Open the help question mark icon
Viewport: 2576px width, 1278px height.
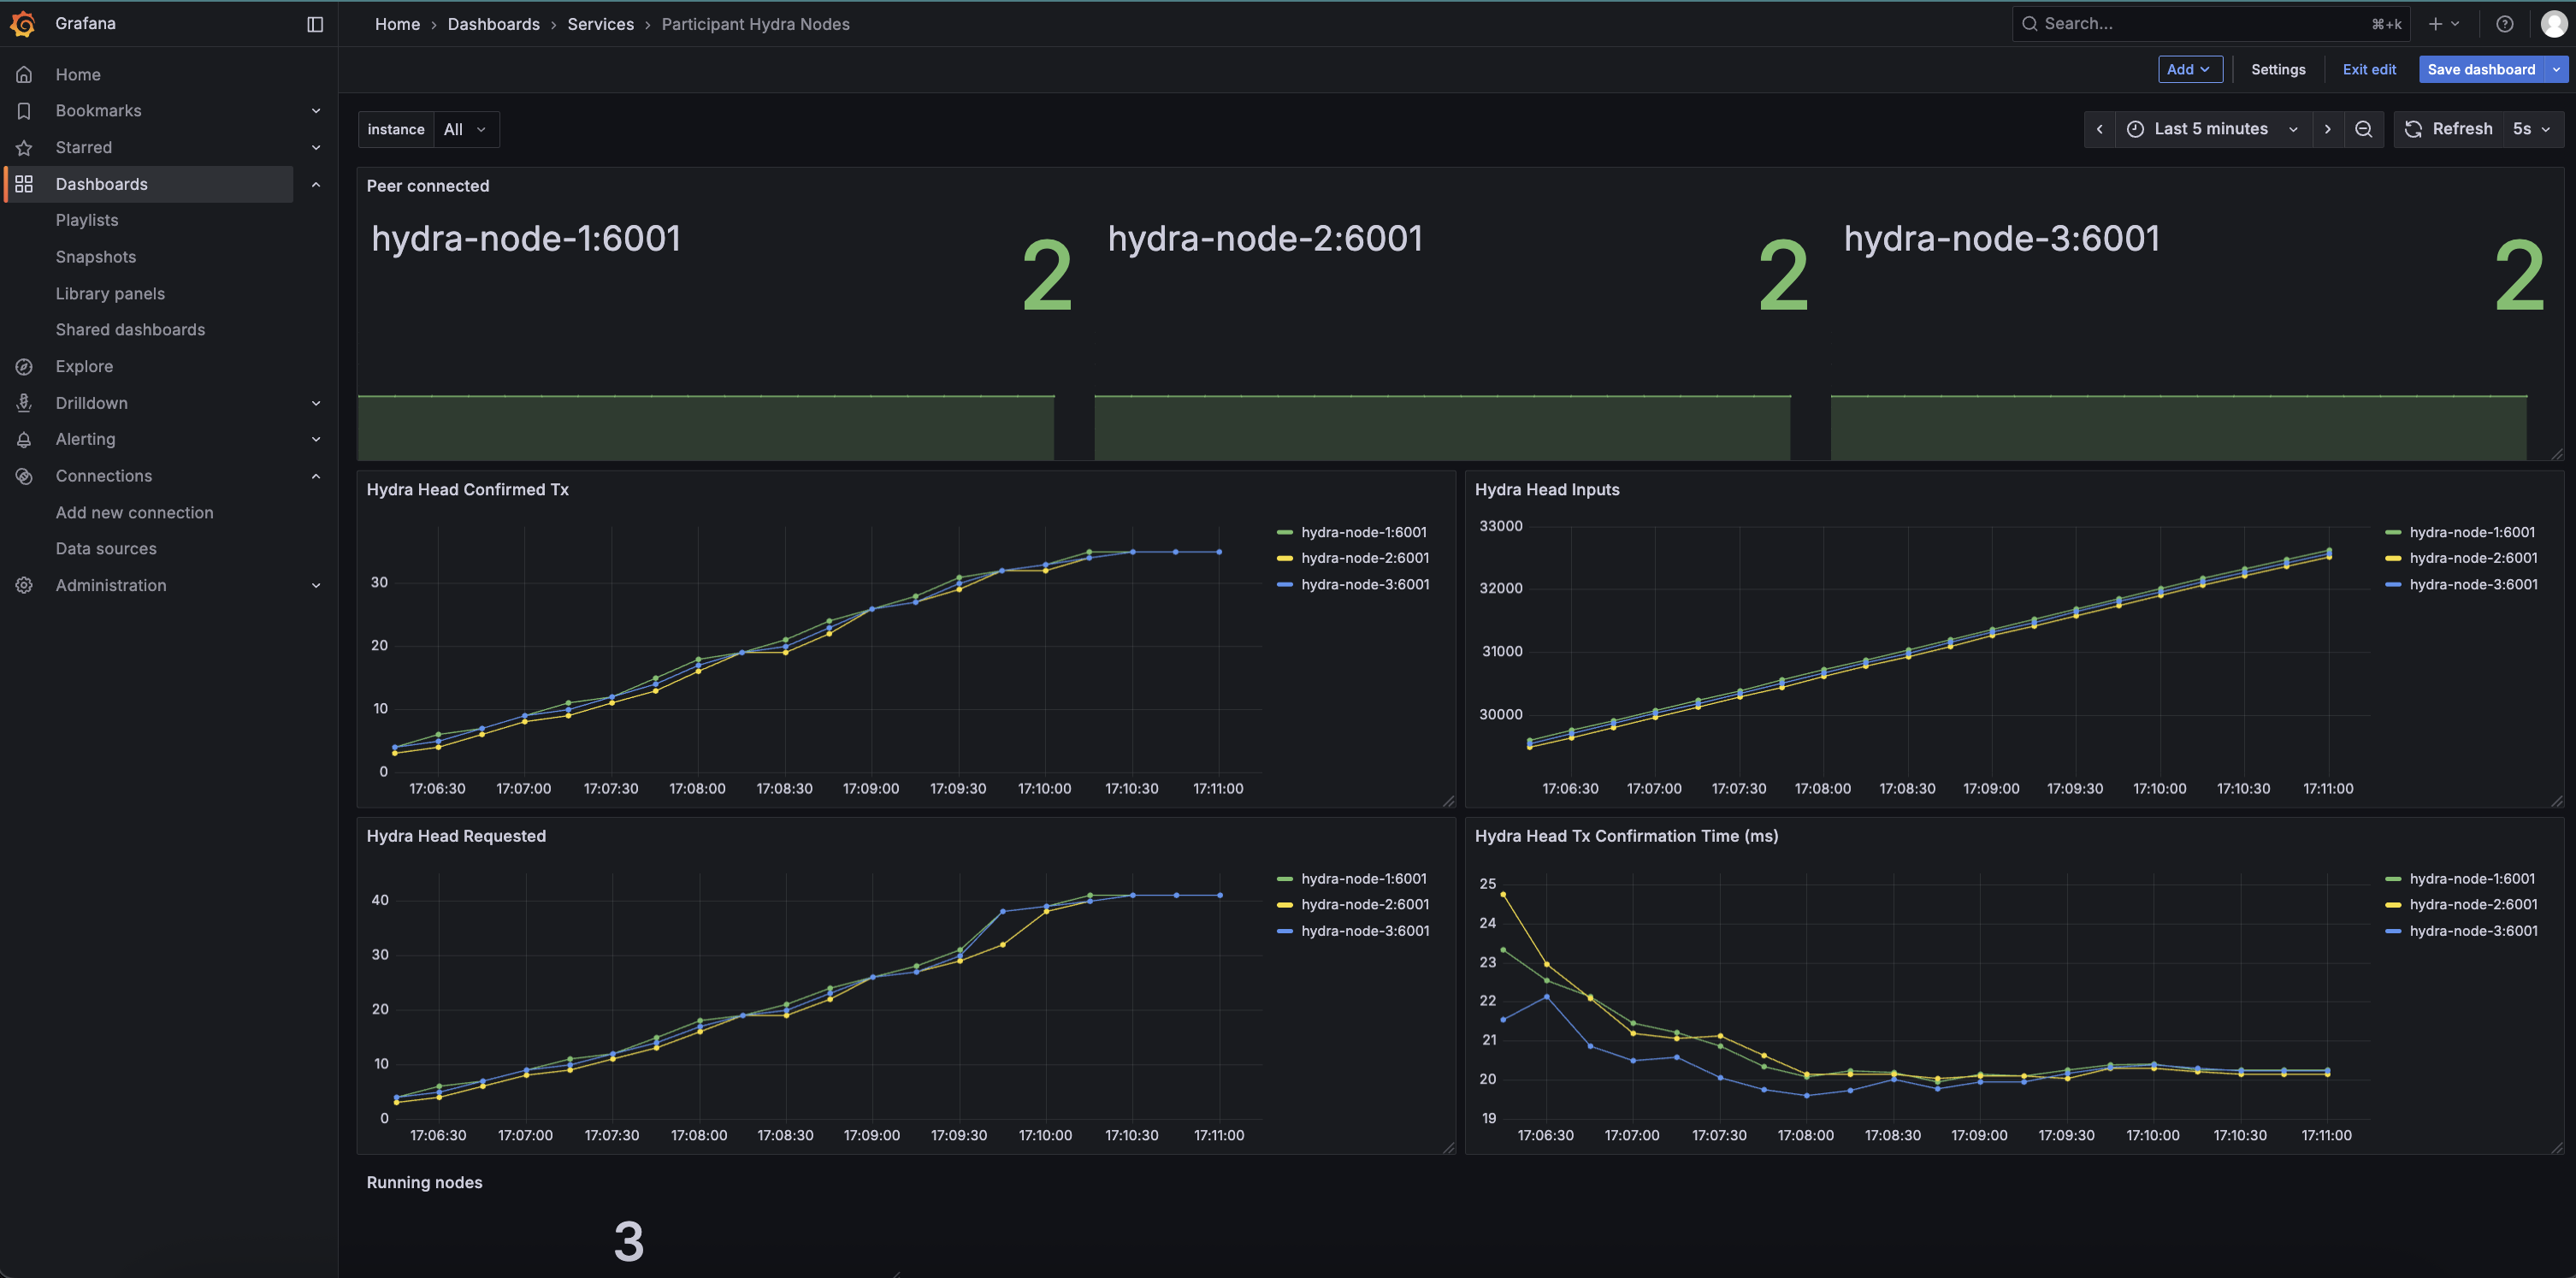tap(2504, 24)
